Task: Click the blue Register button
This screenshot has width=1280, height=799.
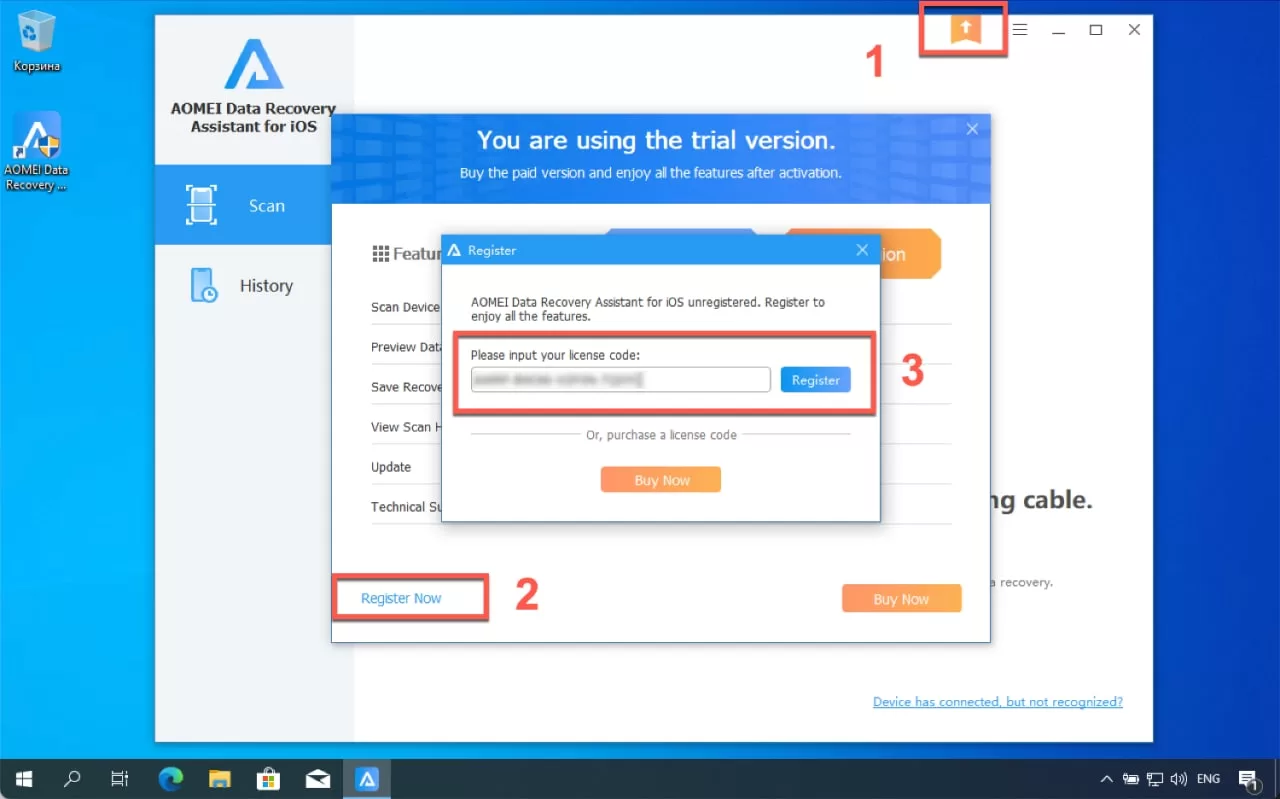Action: (816, 380)
